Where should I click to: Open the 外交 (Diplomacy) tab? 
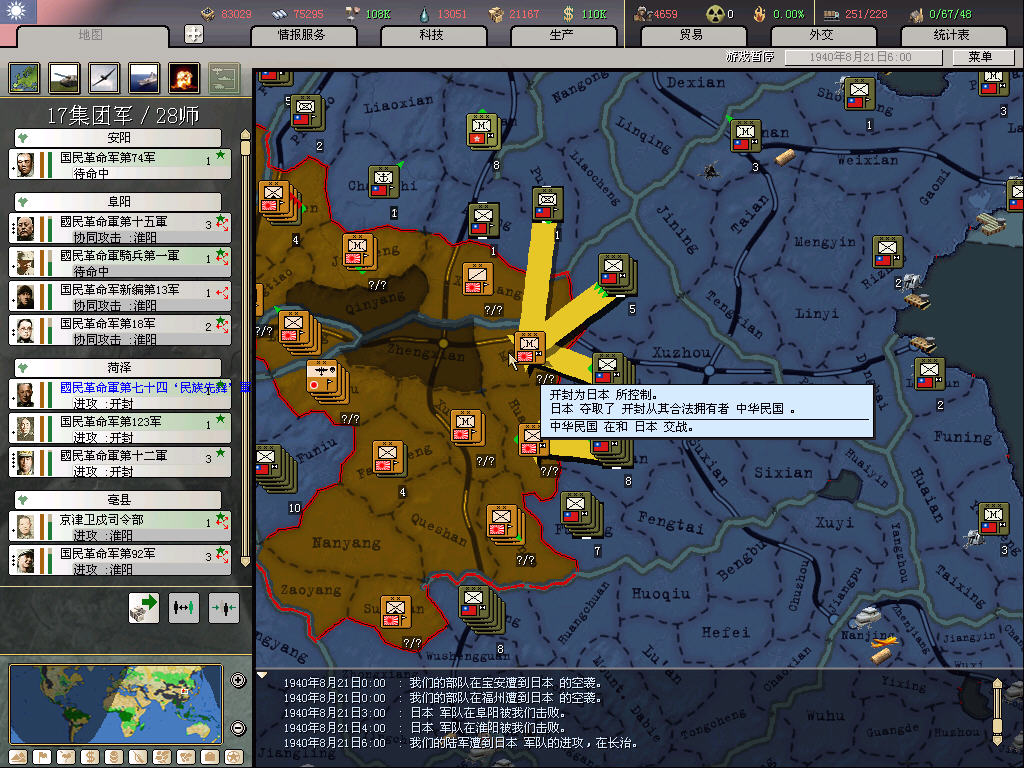coord(820,35)
